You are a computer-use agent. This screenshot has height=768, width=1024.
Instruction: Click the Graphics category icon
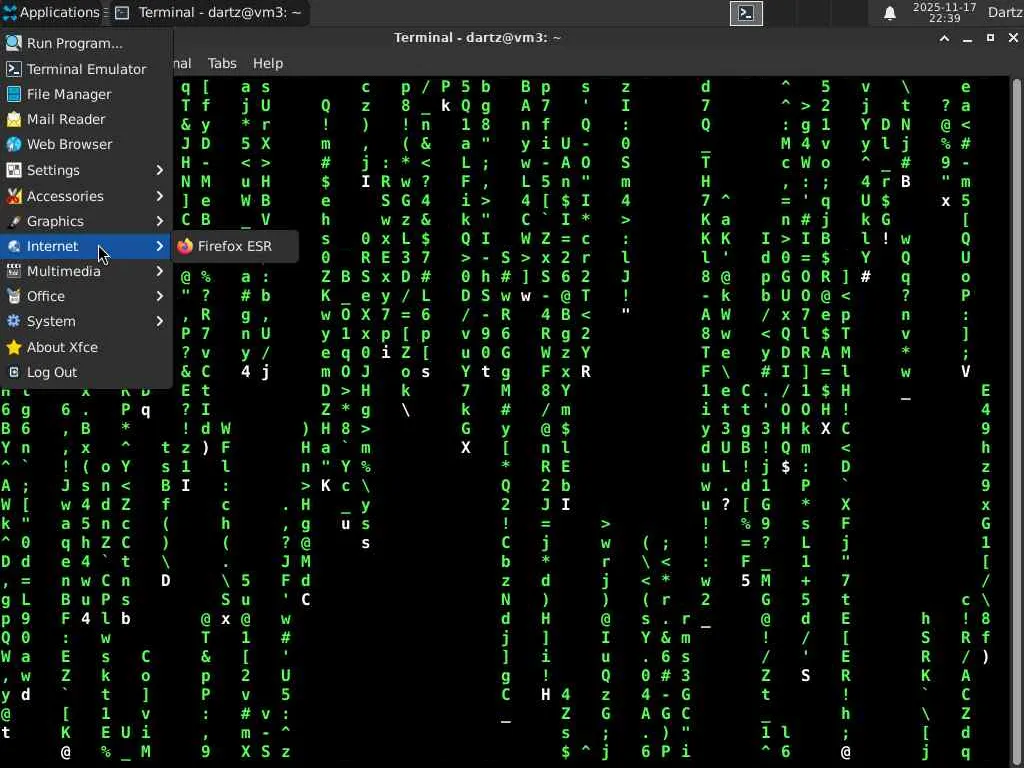click(x=14, y=221)
